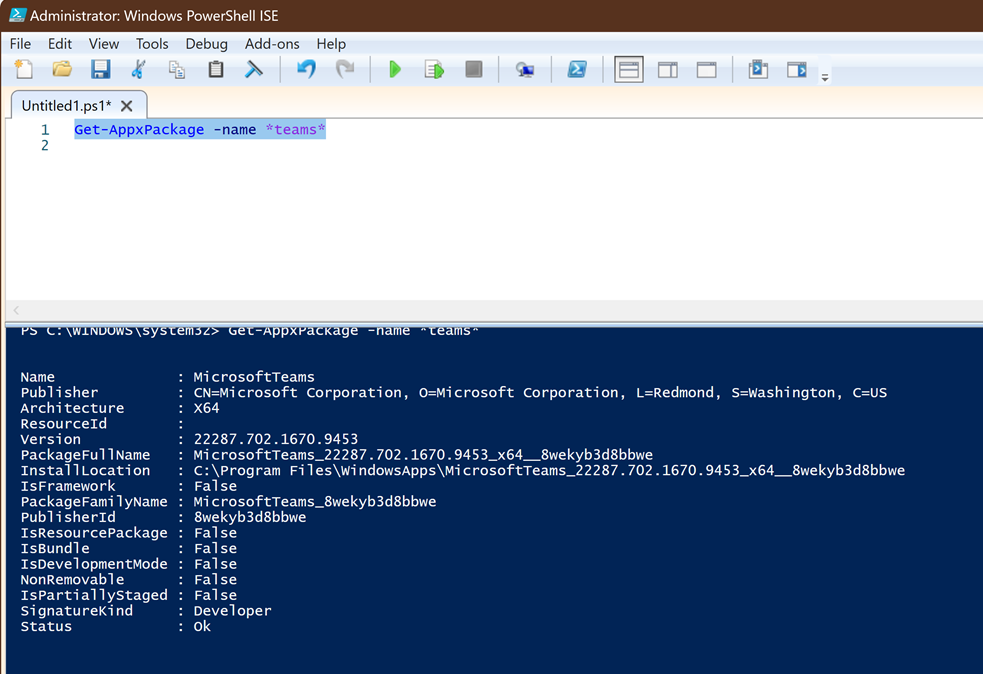Create a new script with New icon
The height and width of the screenshot is (674, 983).
click(x=24, y=69)
